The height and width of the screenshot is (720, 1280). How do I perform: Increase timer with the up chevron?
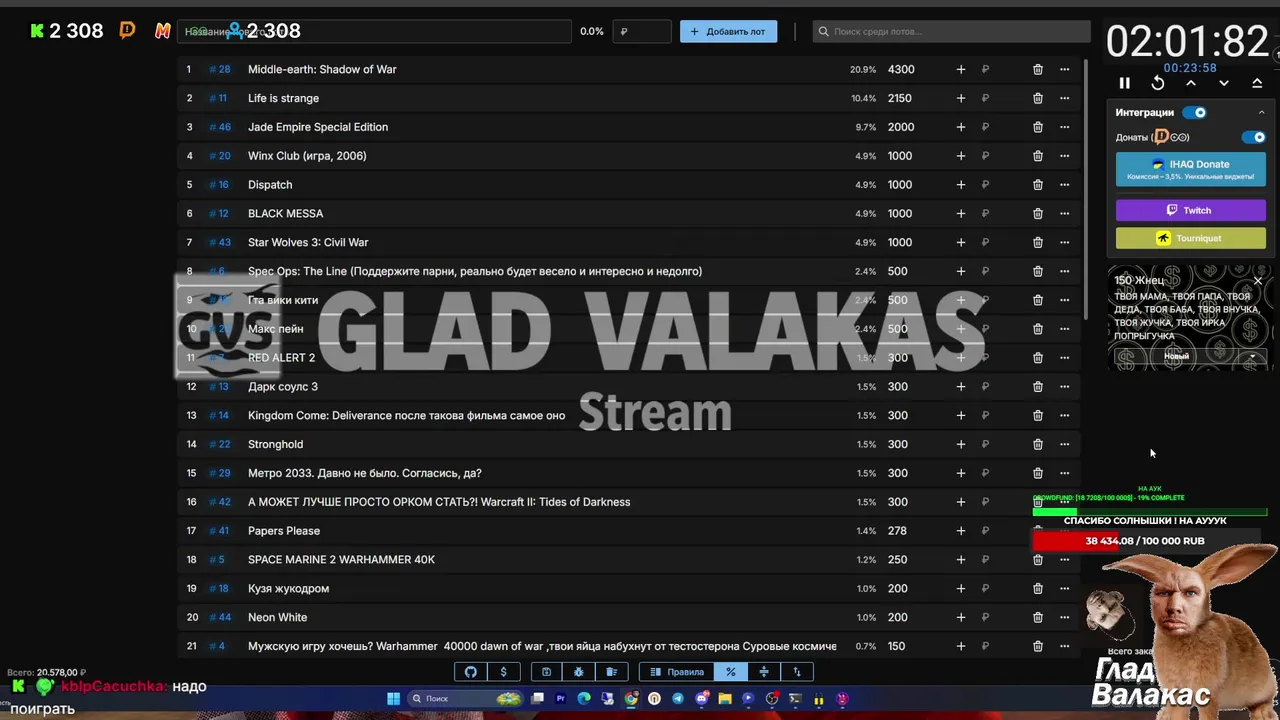click(x=1191, y=84)
